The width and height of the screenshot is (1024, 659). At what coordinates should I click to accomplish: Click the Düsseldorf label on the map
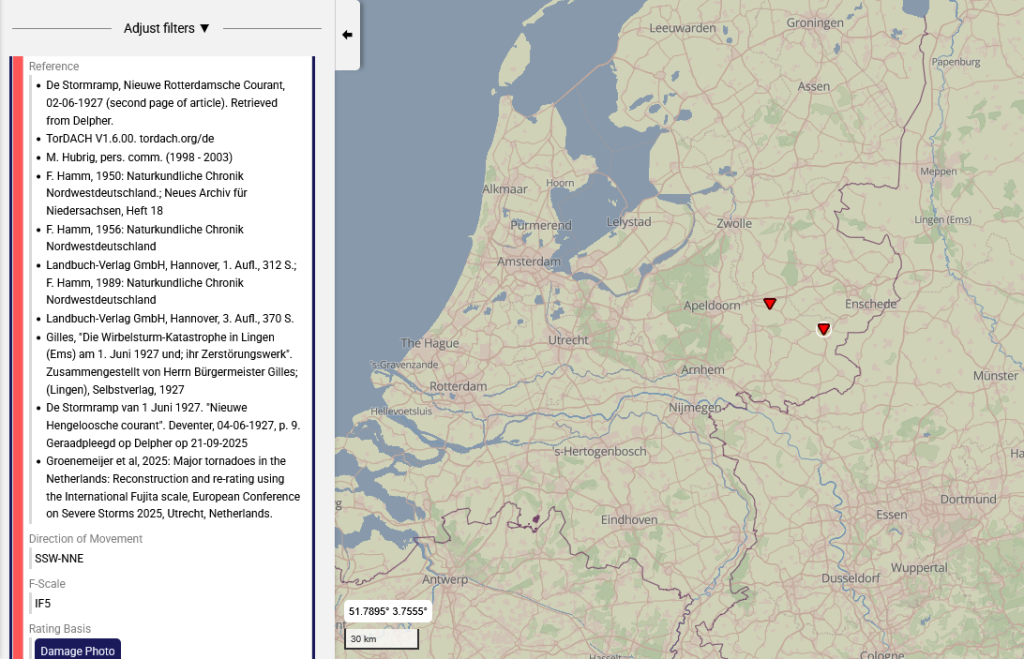(850, 578)
